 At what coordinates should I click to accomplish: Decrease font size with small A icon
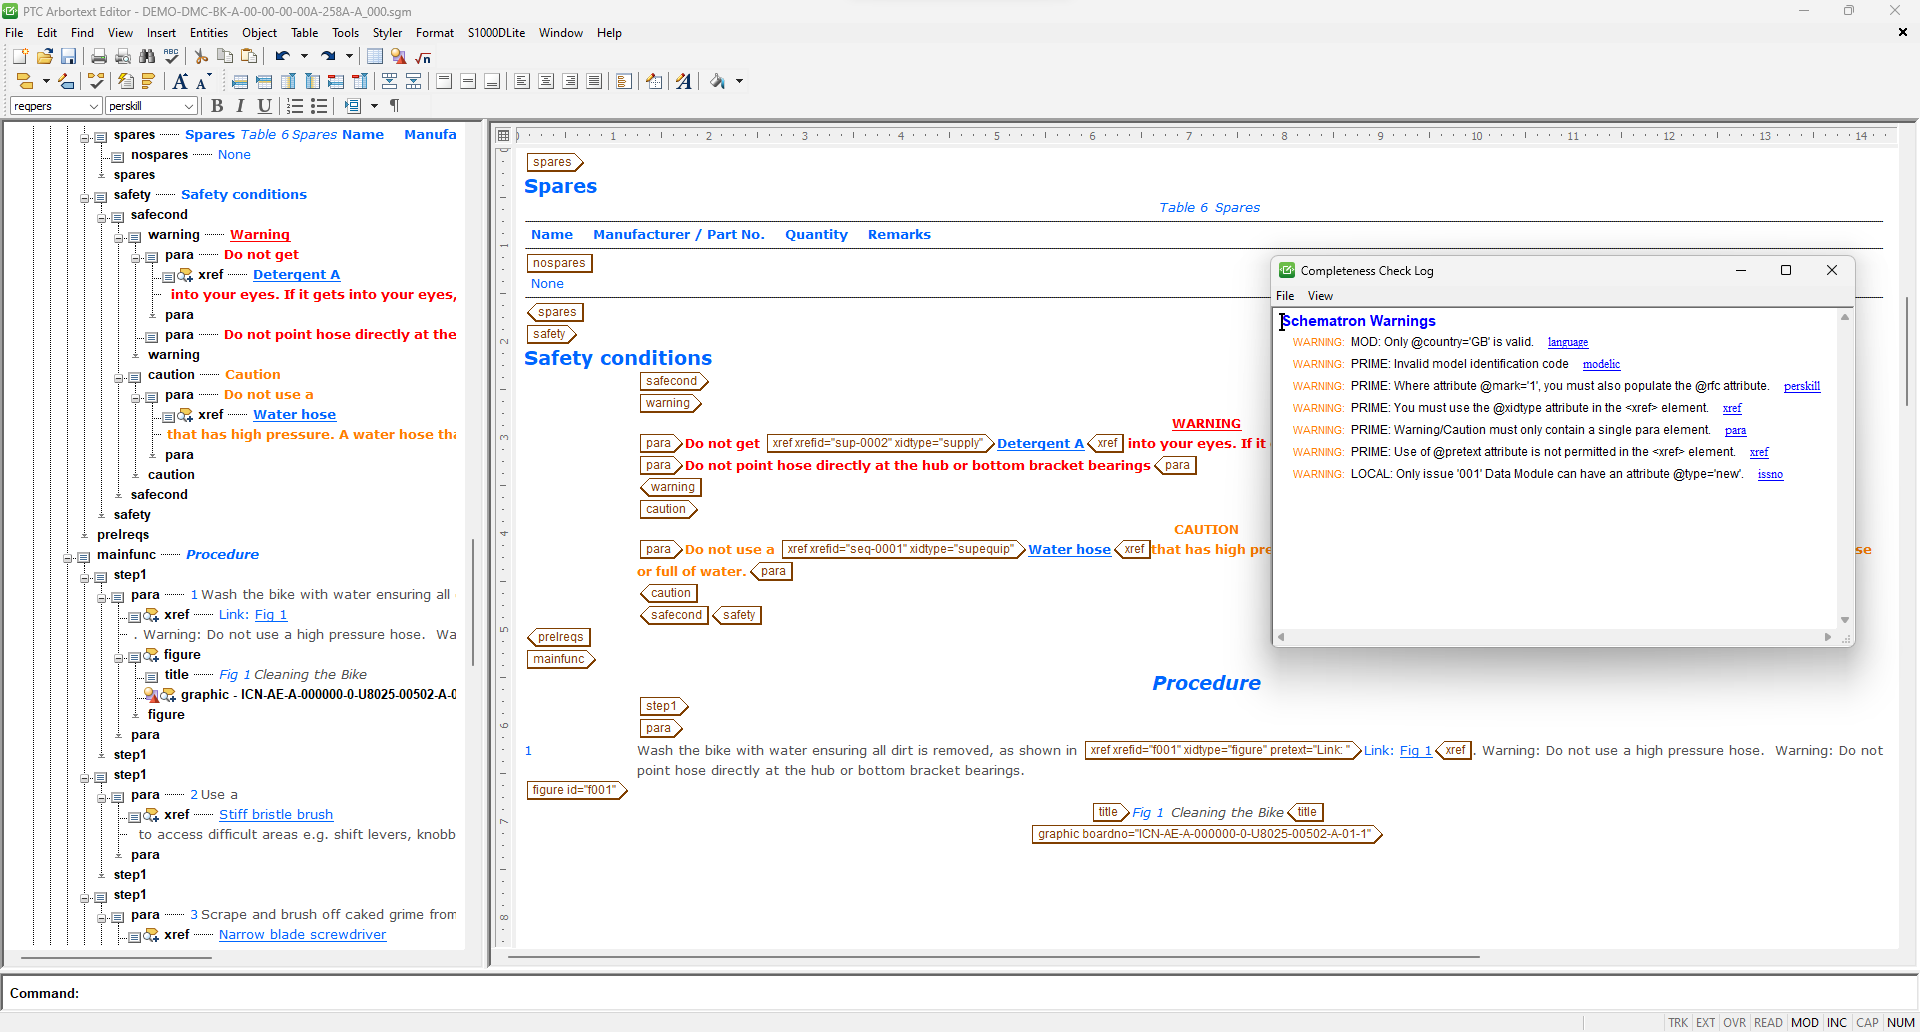203,82
